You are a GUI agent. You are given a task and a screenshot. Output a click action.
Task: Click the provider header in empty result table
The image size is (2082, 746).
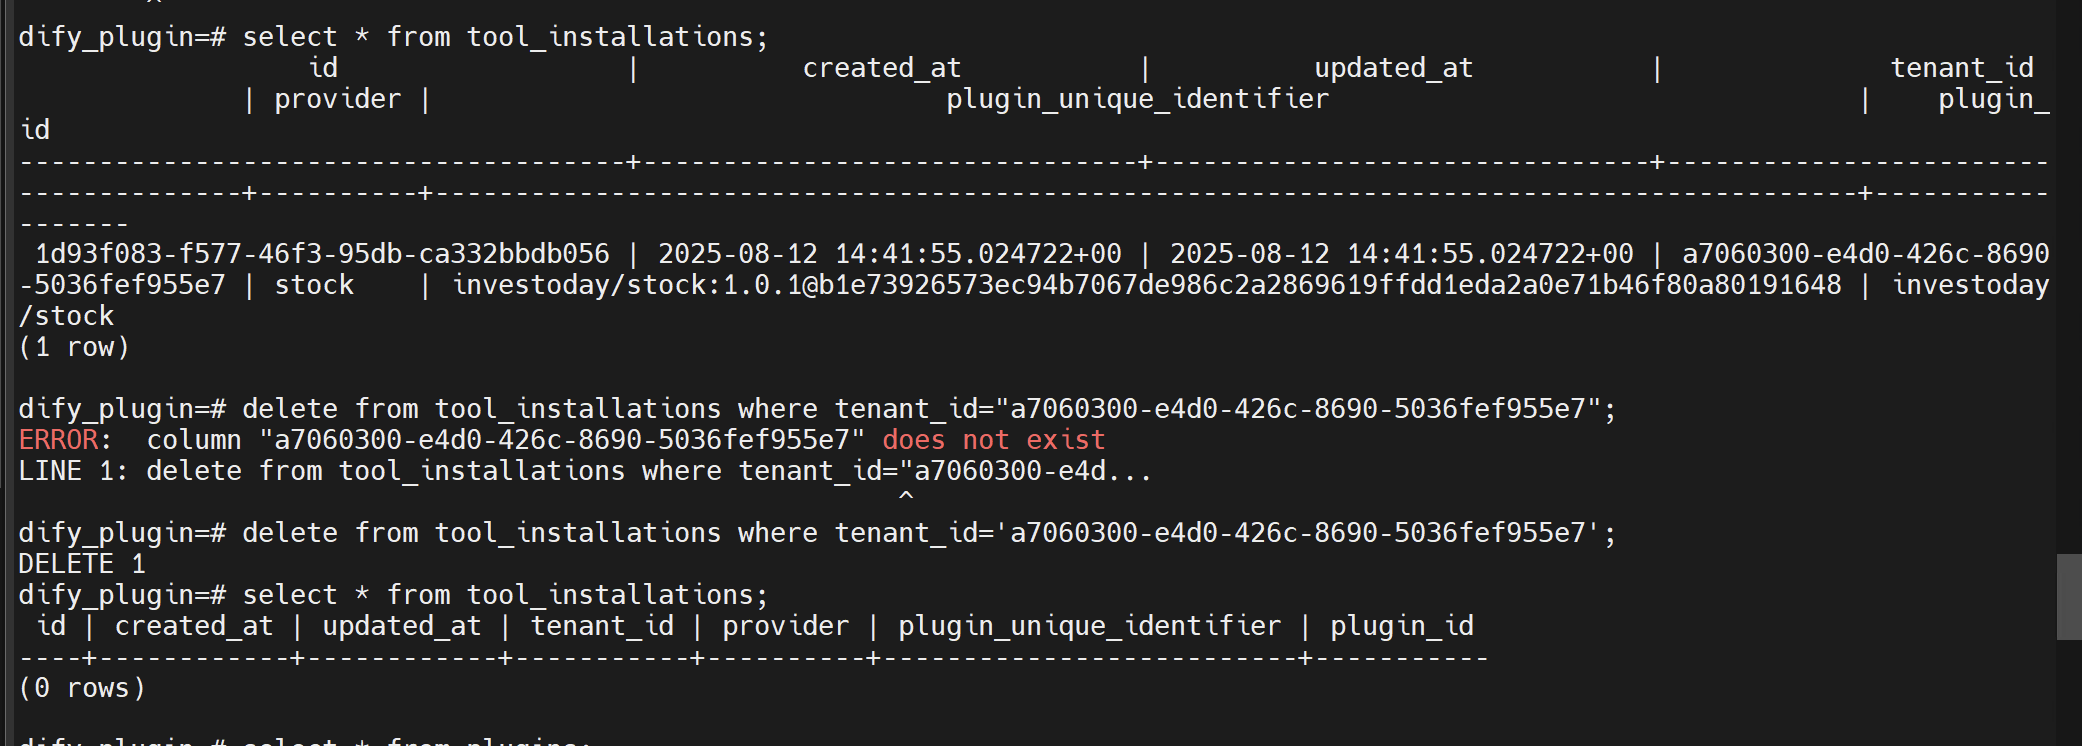pyautogui.click(x=785, y=626)
